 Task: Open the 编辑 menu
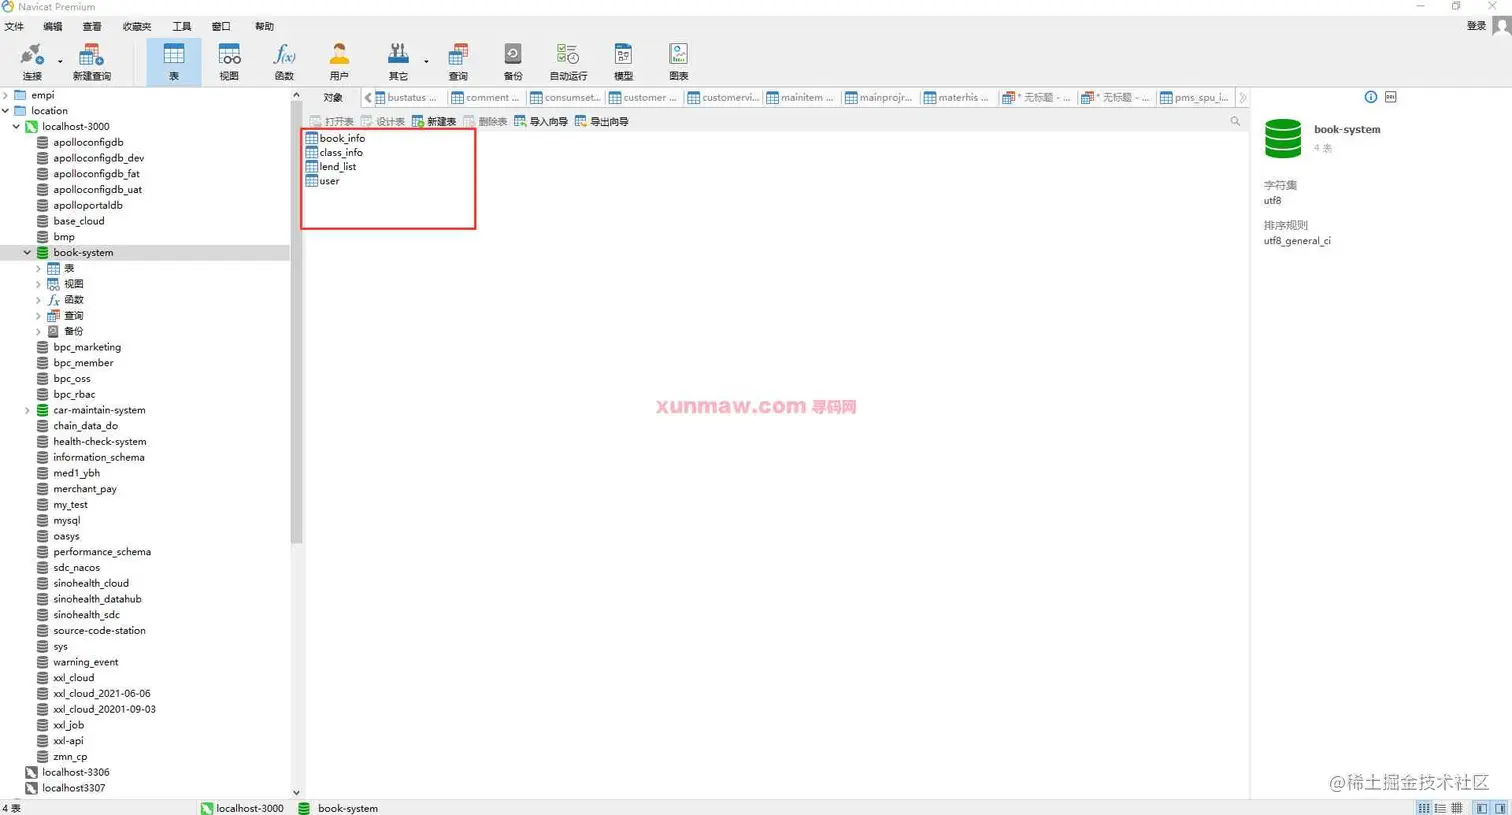pyautogui.click(x=52, y=27)
